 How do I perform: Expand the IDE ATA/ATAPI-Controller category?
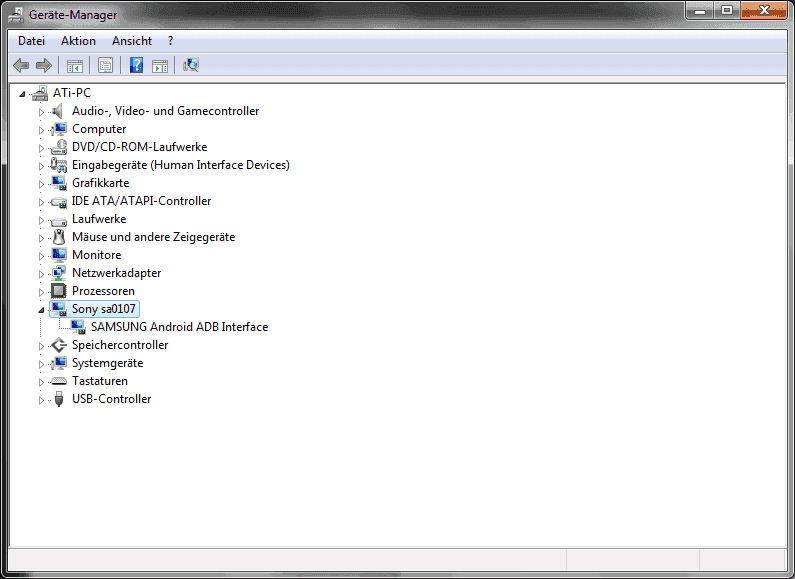click(42, 202)
